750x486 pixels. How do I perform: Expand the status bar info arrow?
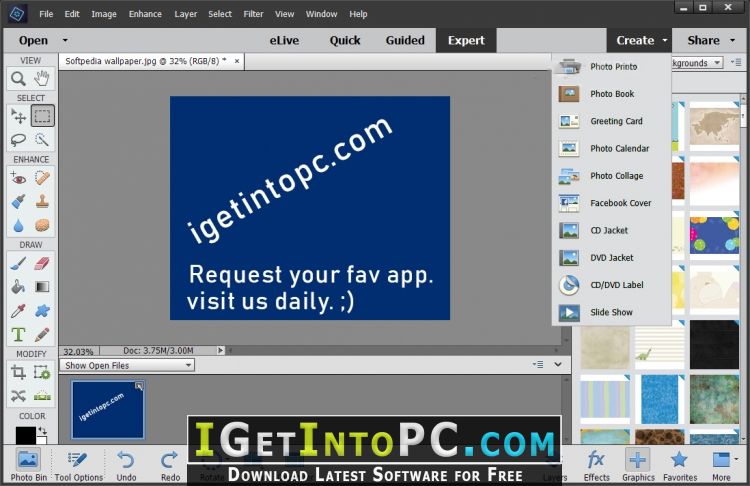(x=220, y=350)
